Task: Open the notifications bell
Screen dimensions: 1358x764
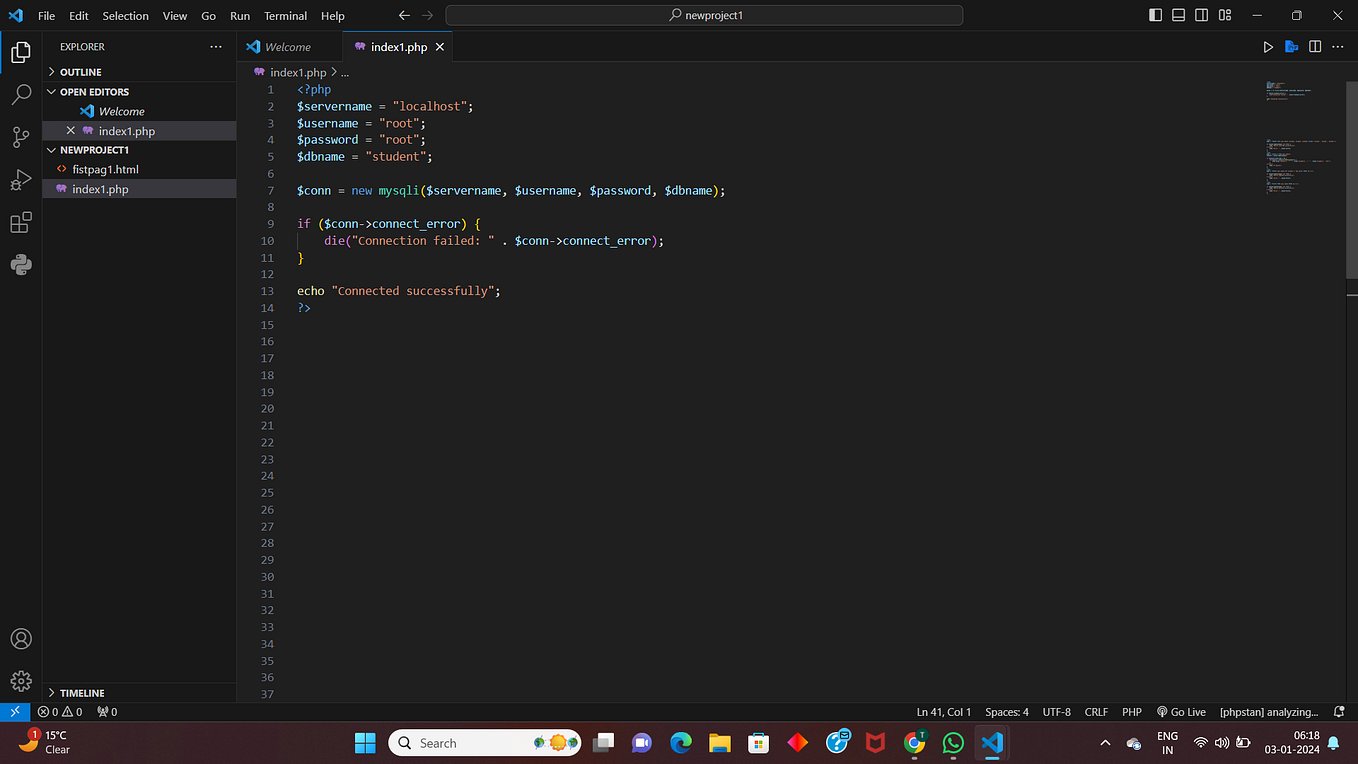Action: tap(1339, 711)
